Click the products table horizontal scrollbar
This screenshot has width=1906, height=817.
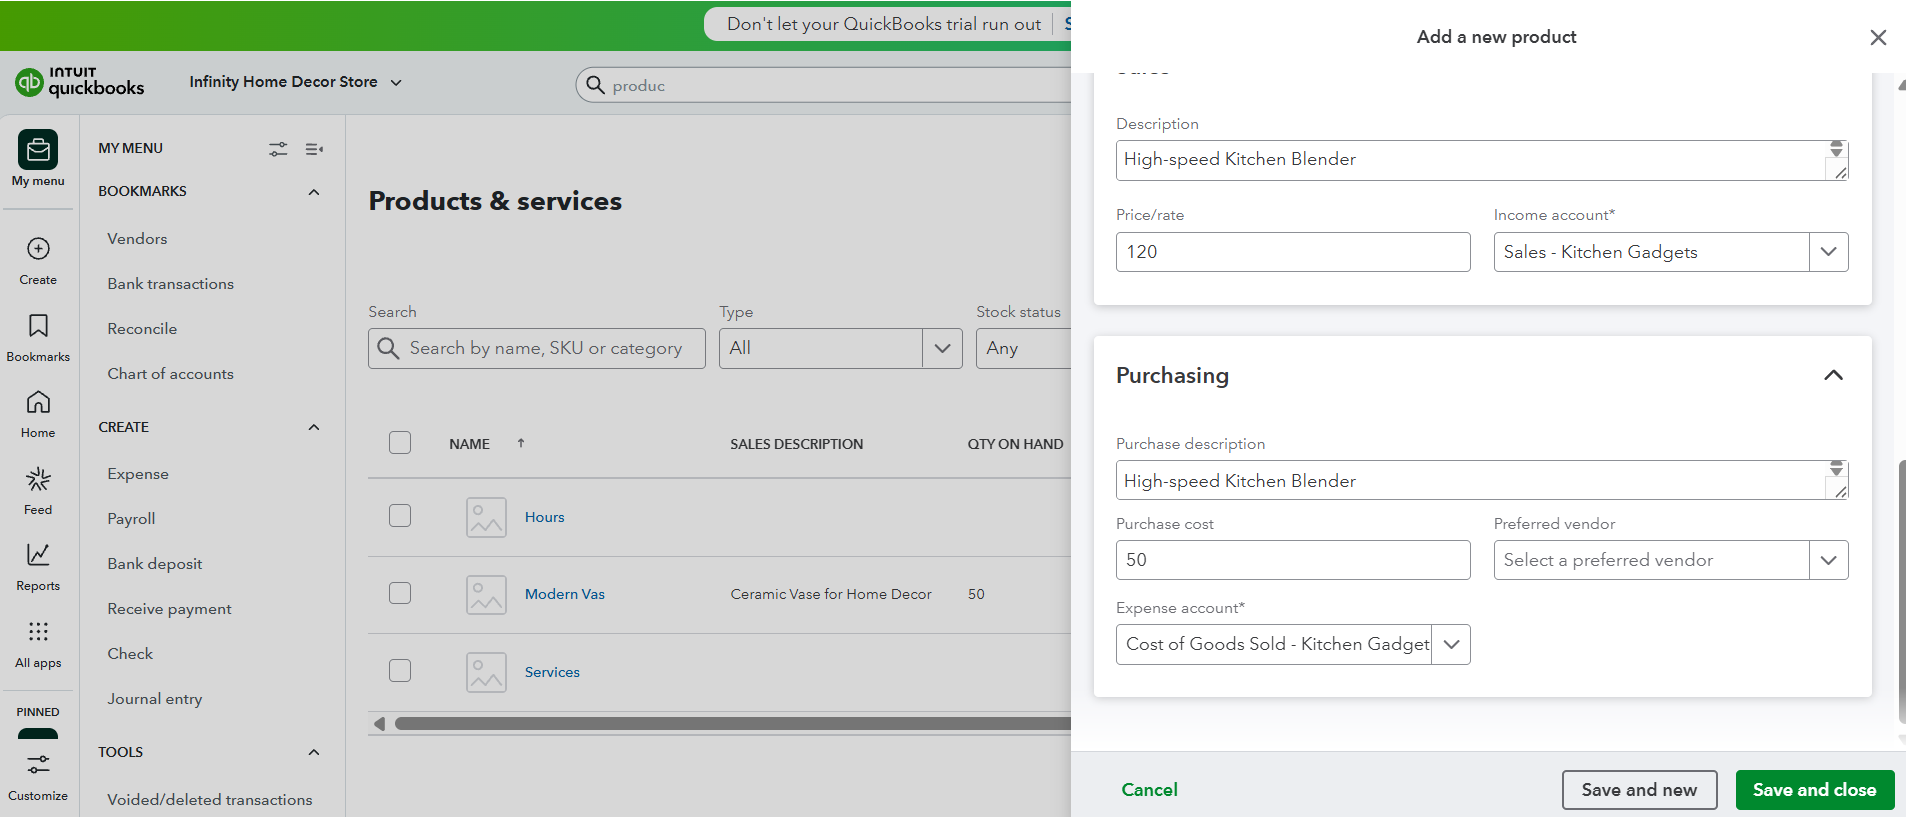pos(732,723)
